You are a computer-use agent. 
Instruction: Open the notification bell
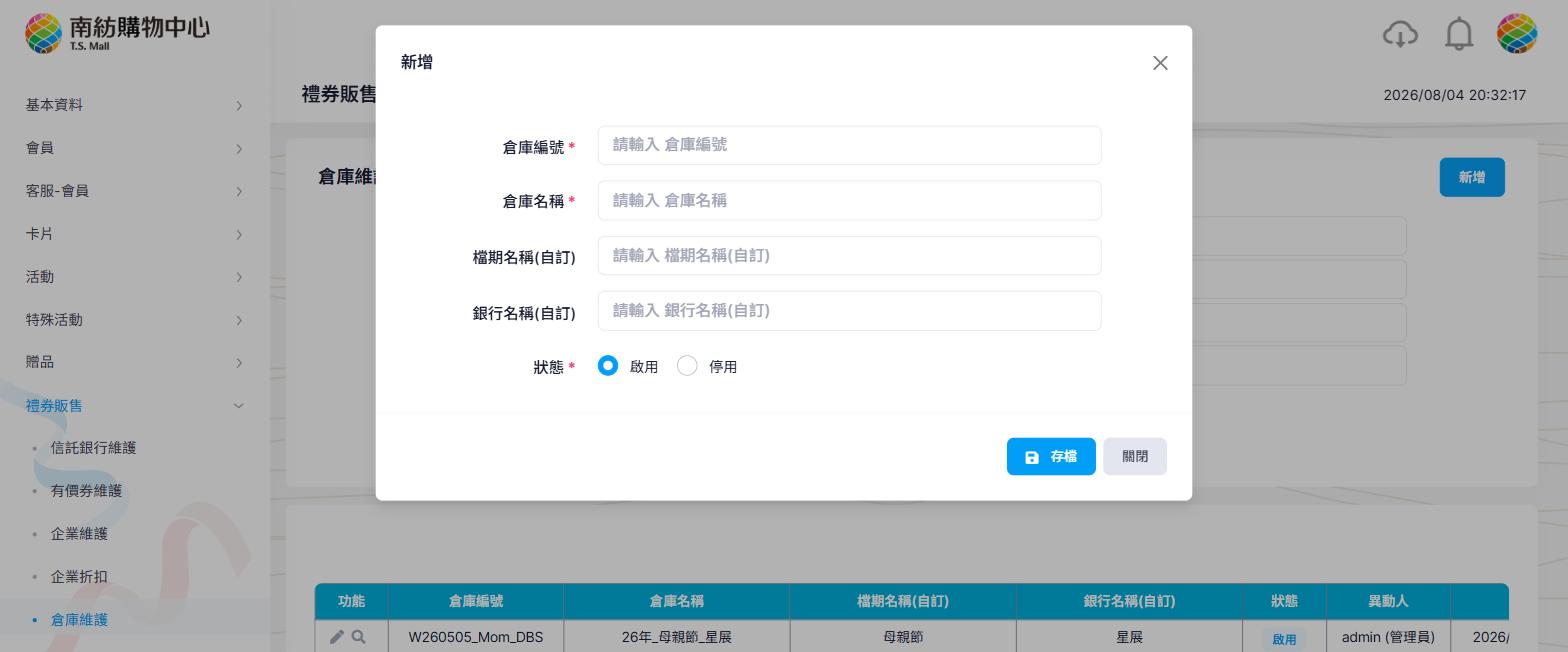(1459, 34)
